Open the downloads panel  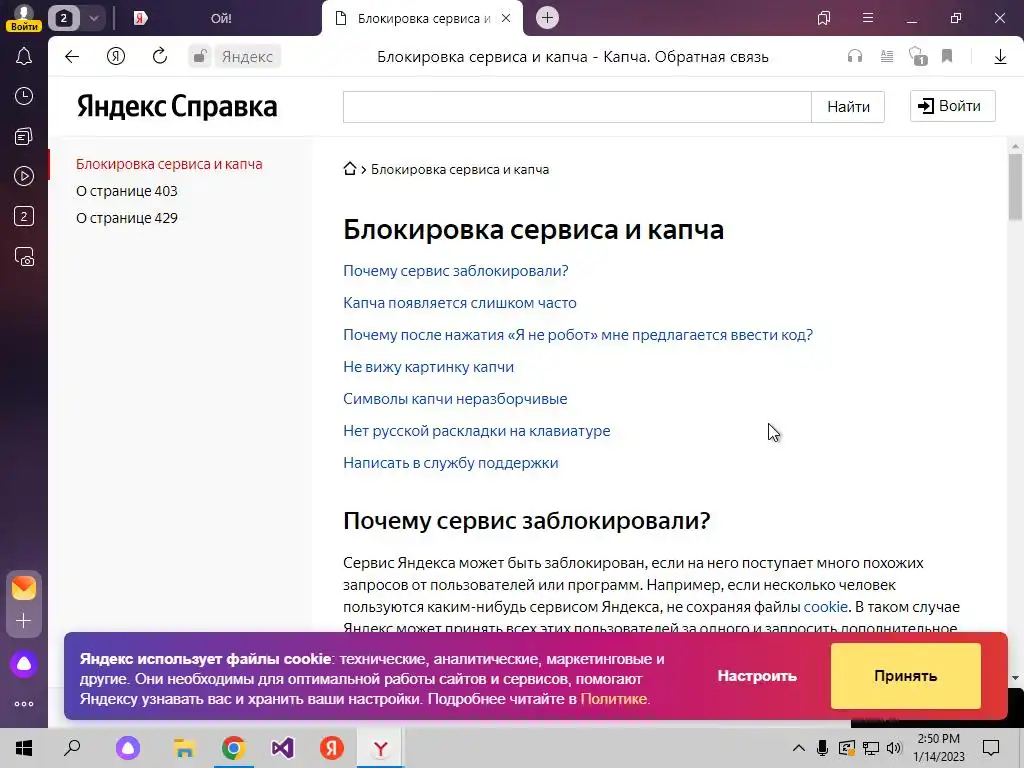(1000, 57)
